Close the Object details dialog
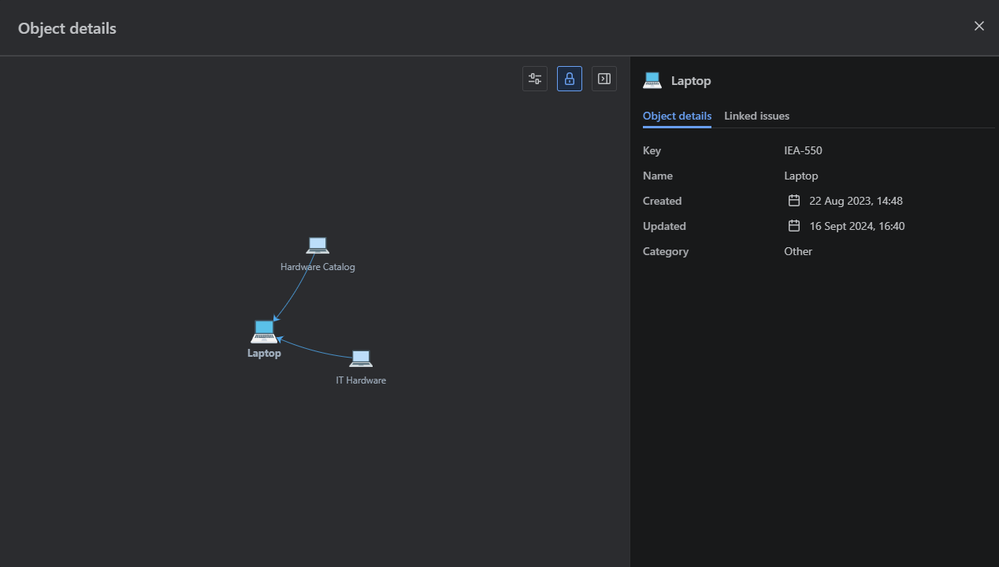 point(979,26)
